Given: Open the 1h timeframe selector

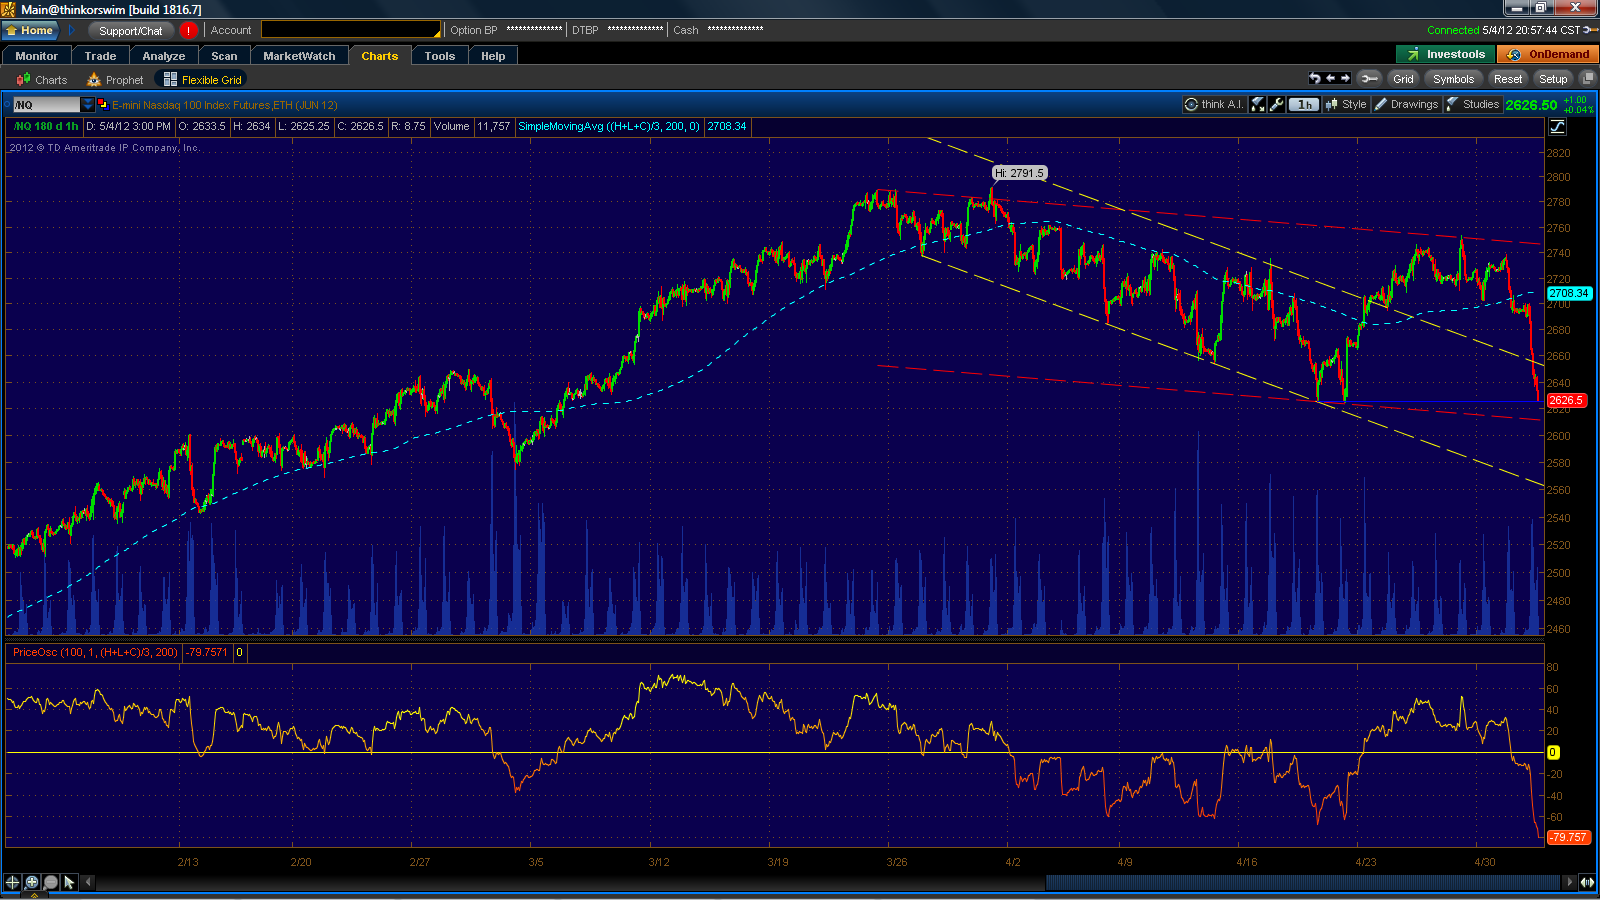Looking at the screenshot, I should pos(1304,104).
